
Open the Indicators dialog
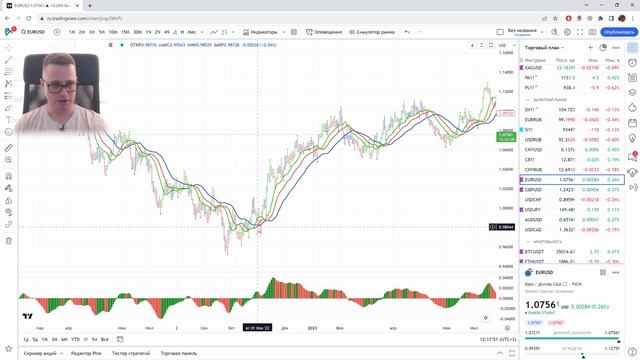click(x=260, y=32)
